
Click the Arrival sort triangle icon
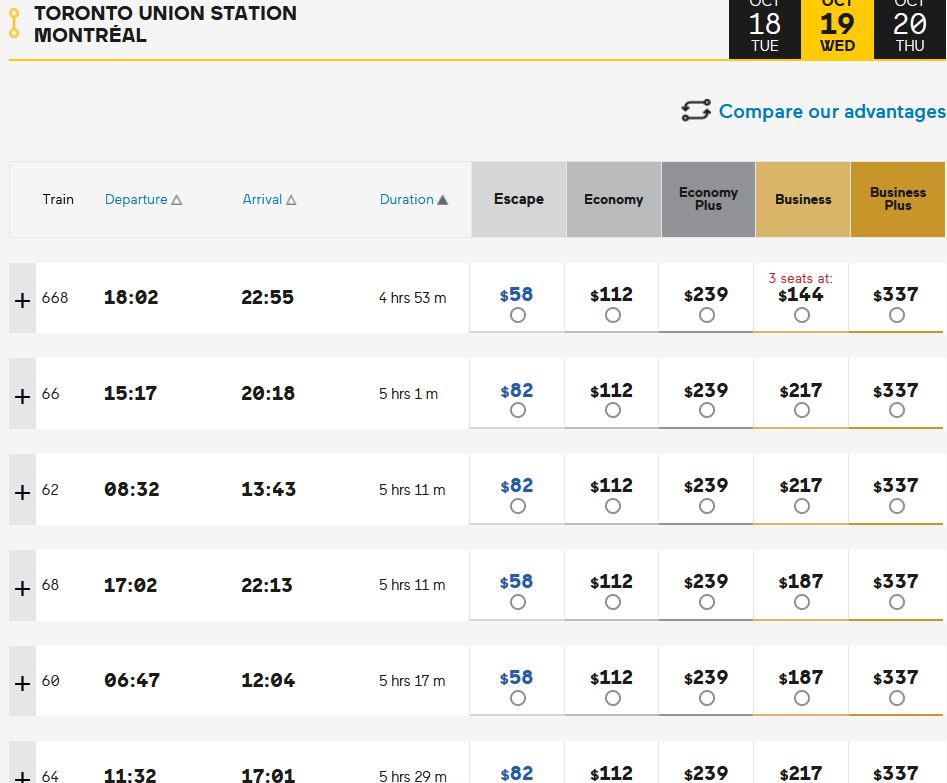[291, 200]
